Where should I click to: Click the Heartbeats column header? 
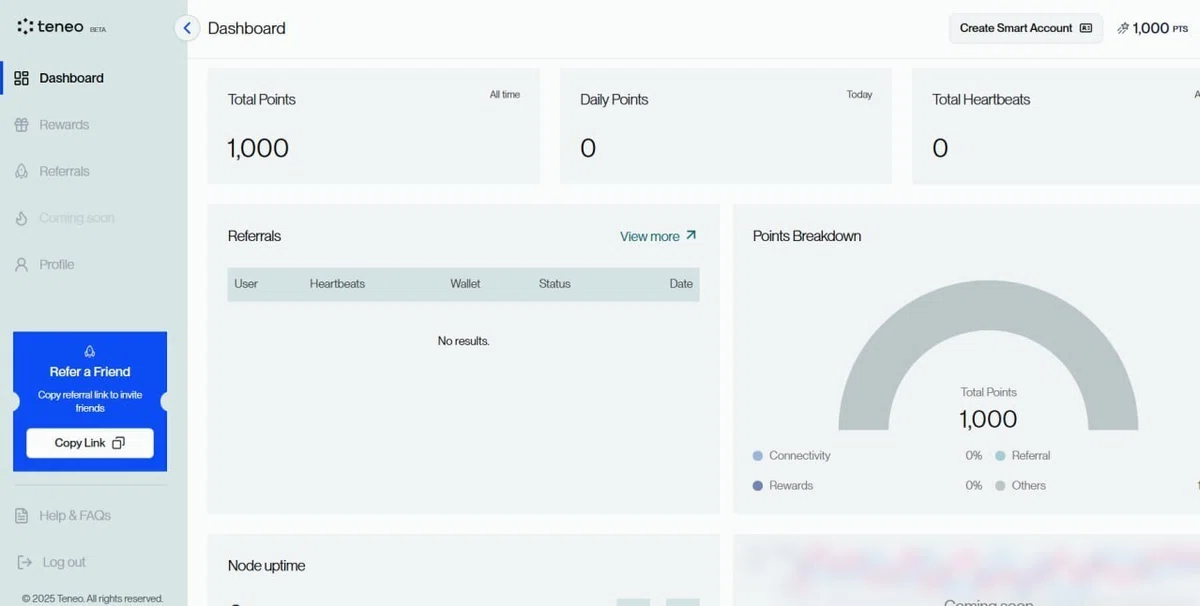click(x=337, y=284)
